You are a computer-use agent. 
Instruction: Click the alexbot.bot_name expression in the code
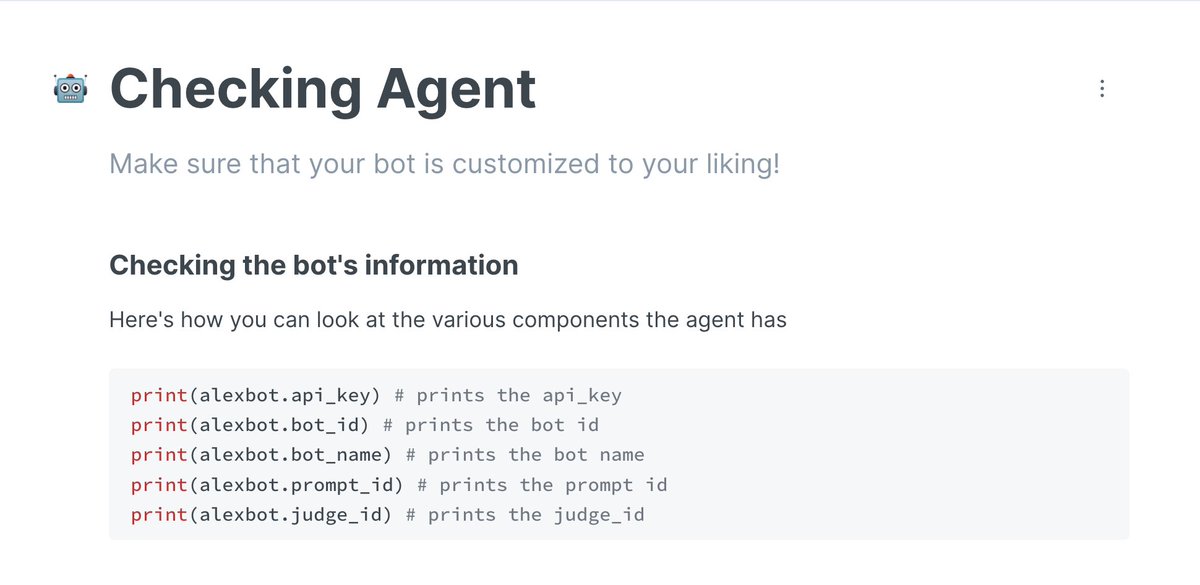(x=290, y=455)
